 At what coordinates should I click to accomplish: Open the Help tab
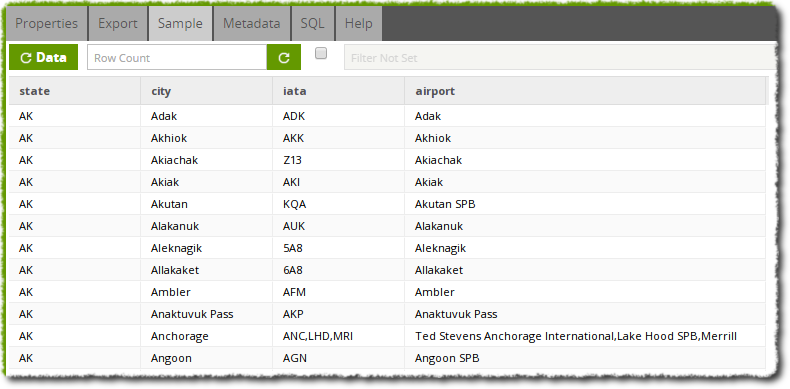[359, 24]
